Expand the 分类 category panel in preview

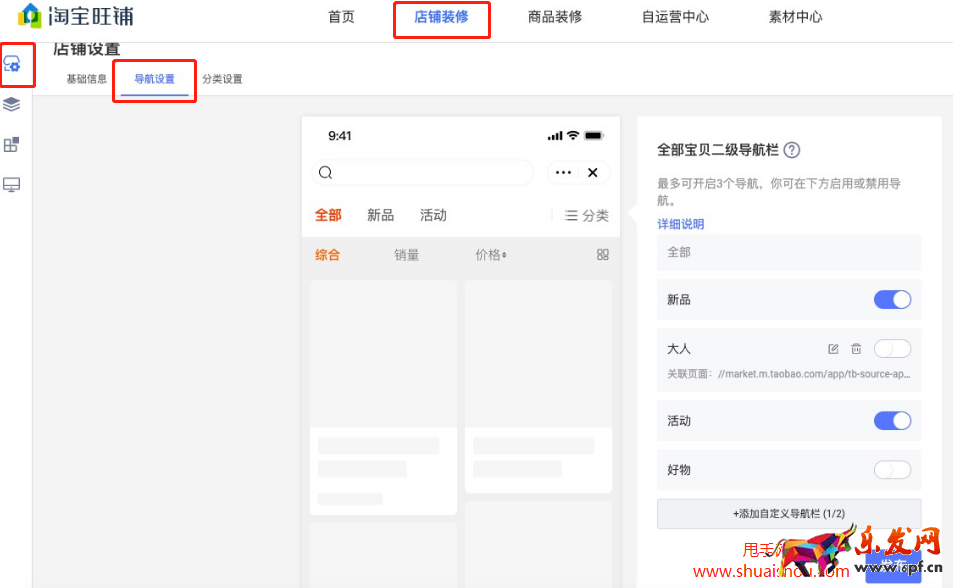click(586, 215)
